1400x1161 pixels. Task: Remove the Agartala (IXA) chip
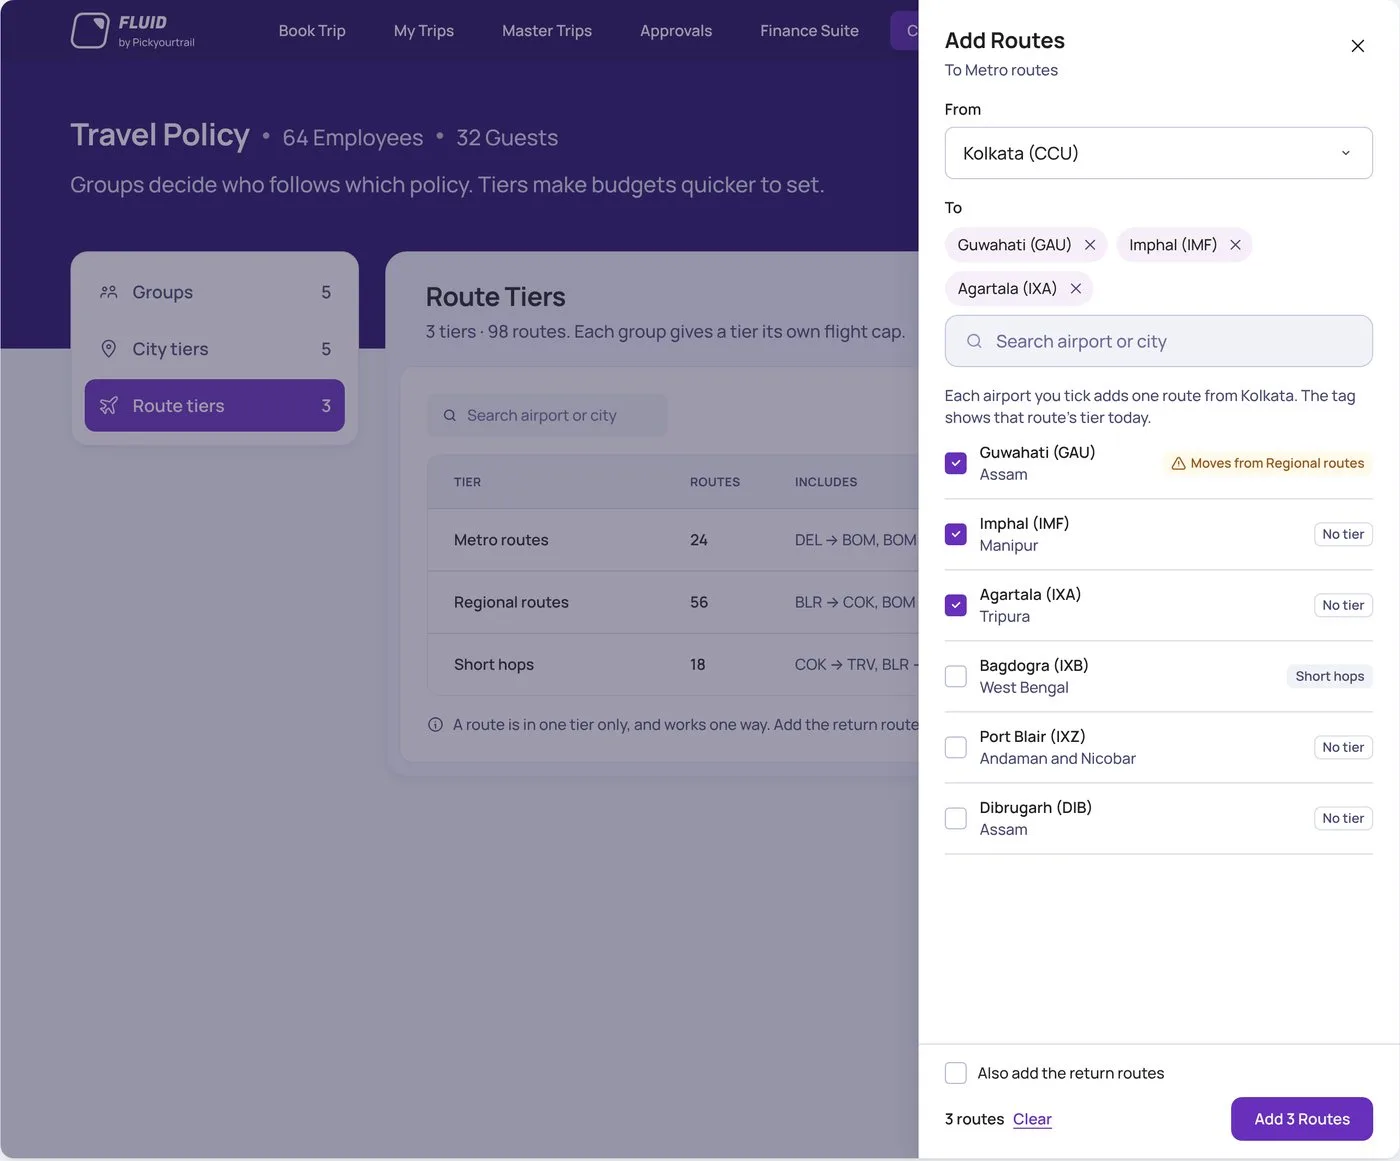click(1076, 289)
